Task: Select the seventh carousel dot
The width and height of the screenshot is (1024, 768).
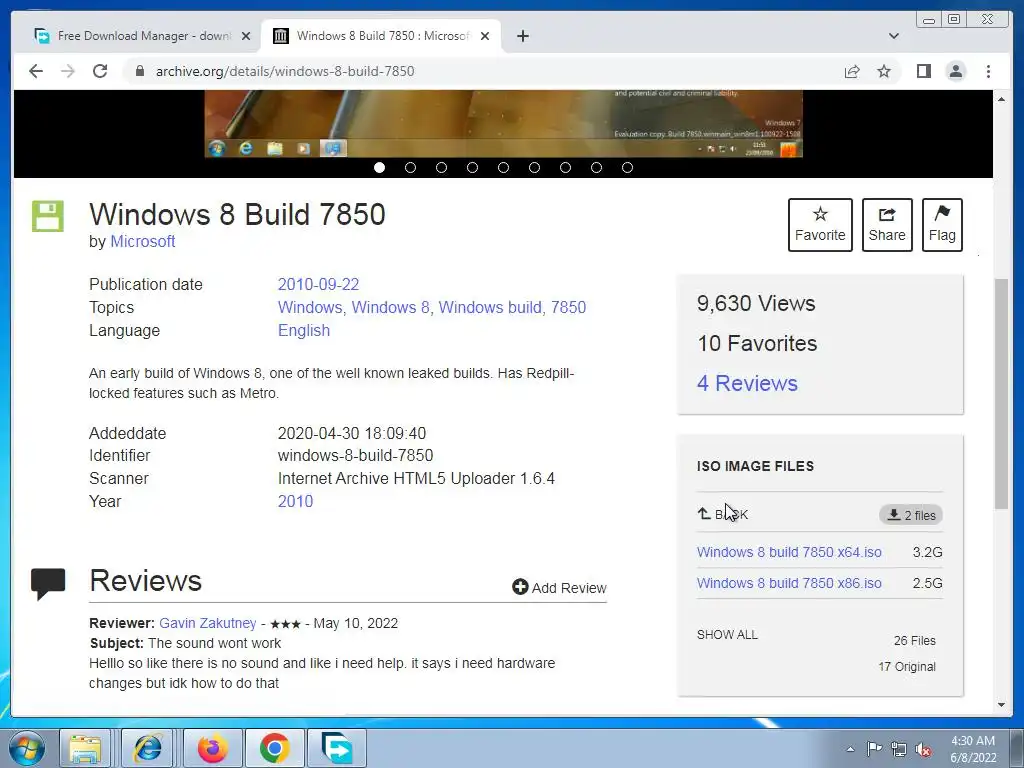Action: pyautogui.click(x=565, y=168)
